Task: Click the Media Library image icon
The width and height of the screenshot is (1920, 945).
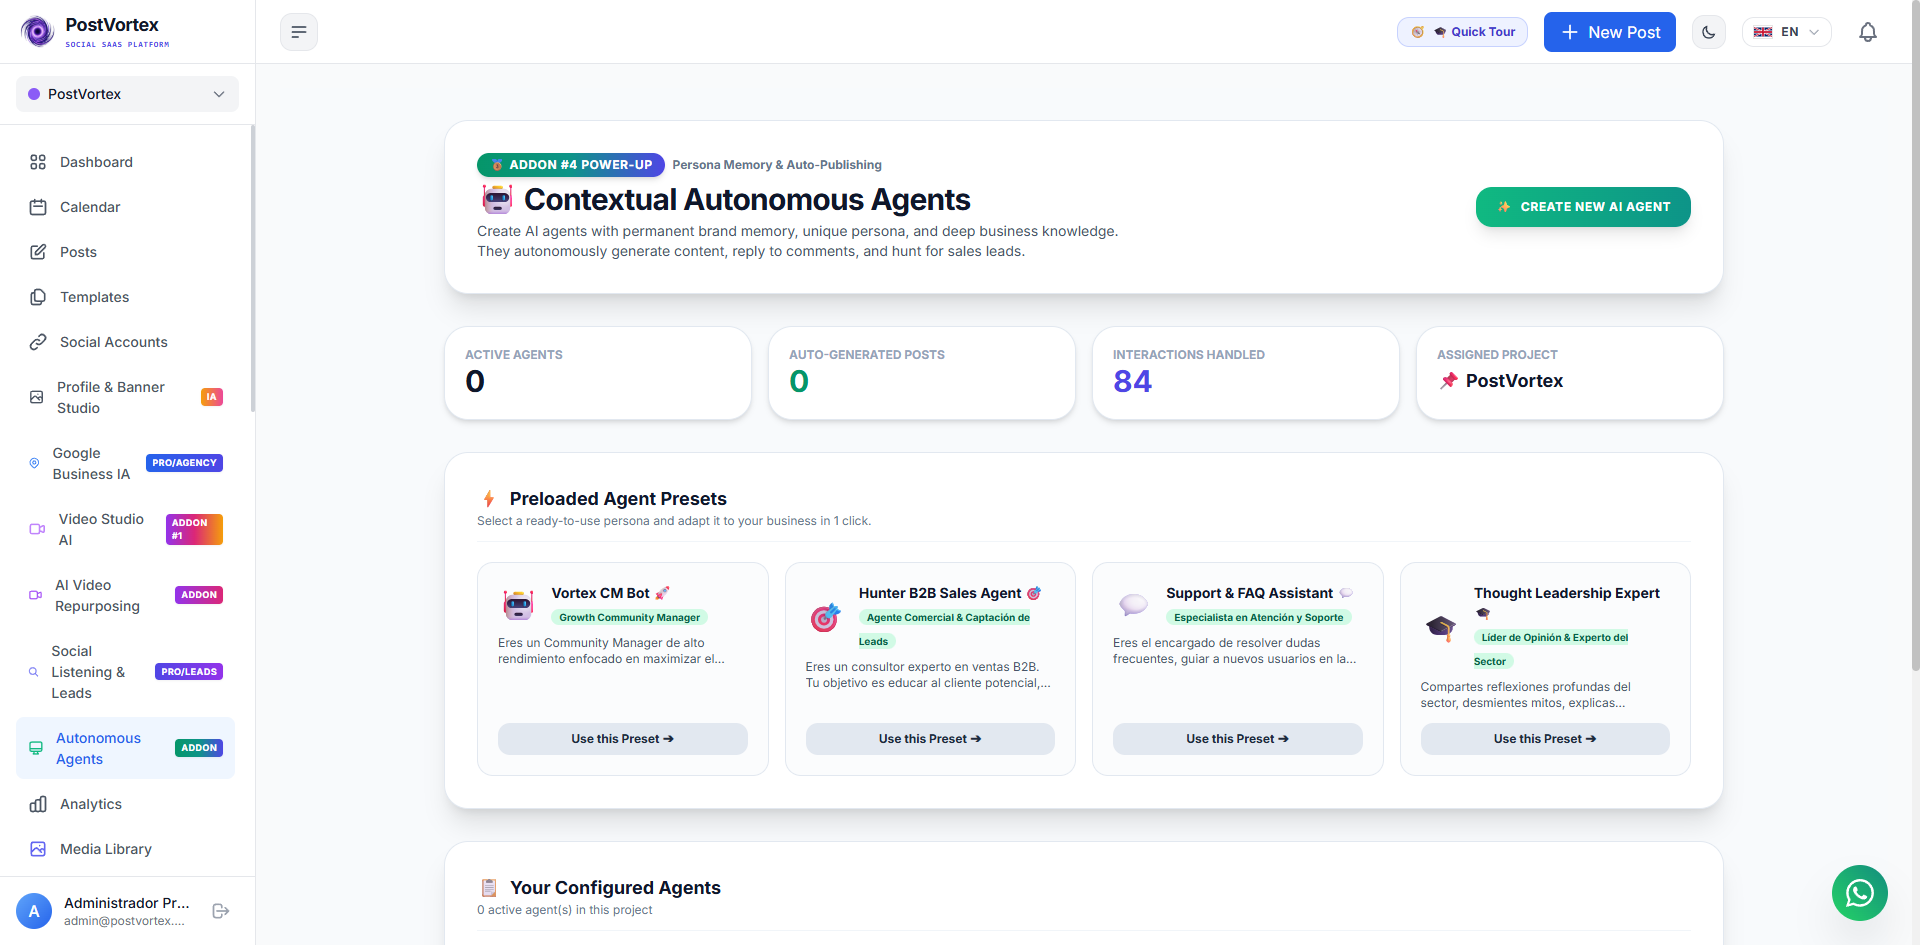Action: click(38, 849)
